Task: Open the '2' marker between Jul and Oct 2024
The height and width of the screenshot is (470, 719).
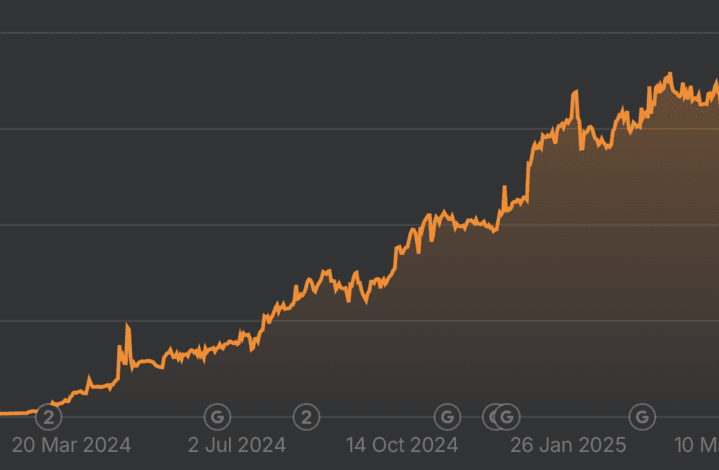Action: coord(306,417)
